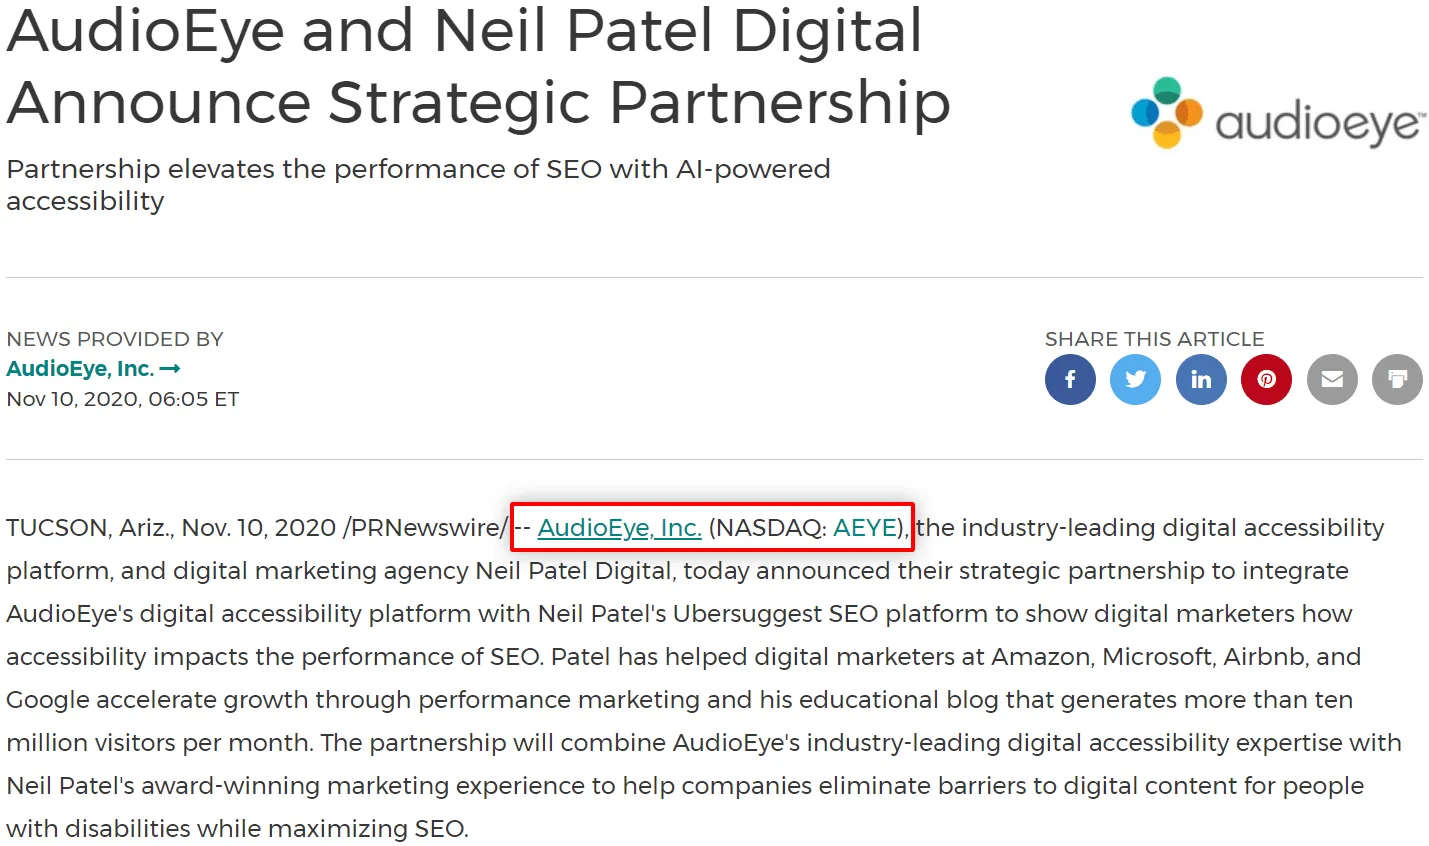The width and height of the screenshot is (1429, 846).
Task: Click the TUCSON, Ariz. dateline text
Action: tap(90, 528)
